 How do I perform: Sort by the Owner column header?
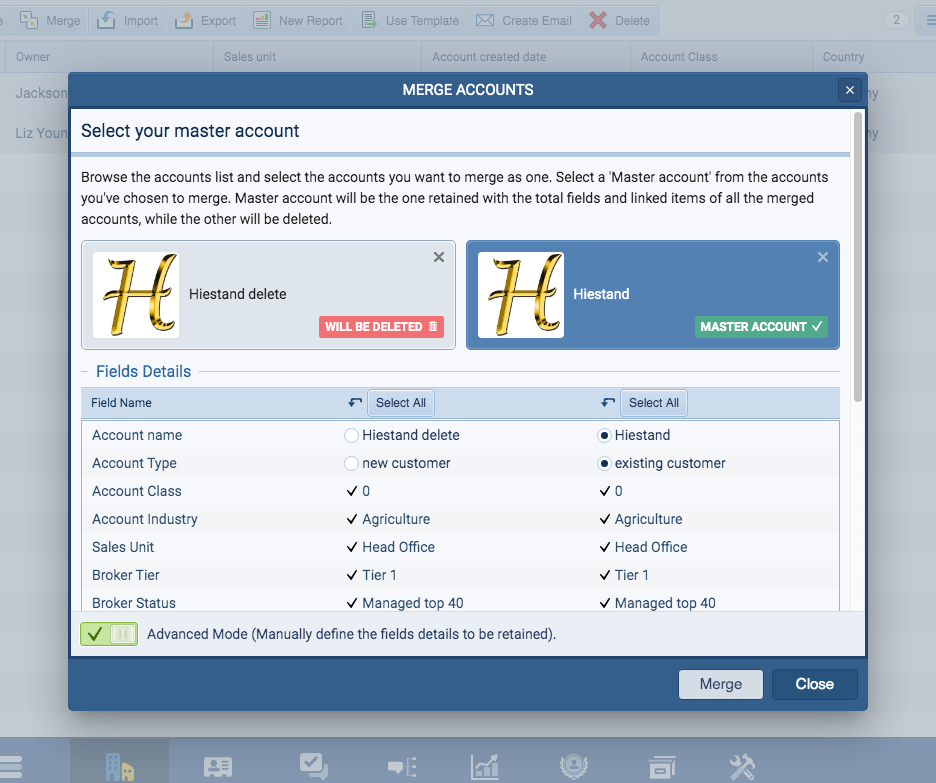coord(34,57)
